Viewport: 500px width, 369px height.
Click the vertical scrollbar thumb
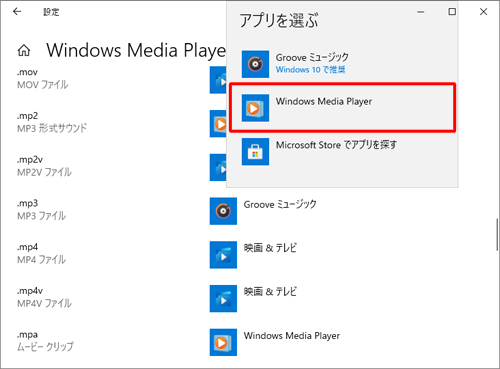pos(497,235)
